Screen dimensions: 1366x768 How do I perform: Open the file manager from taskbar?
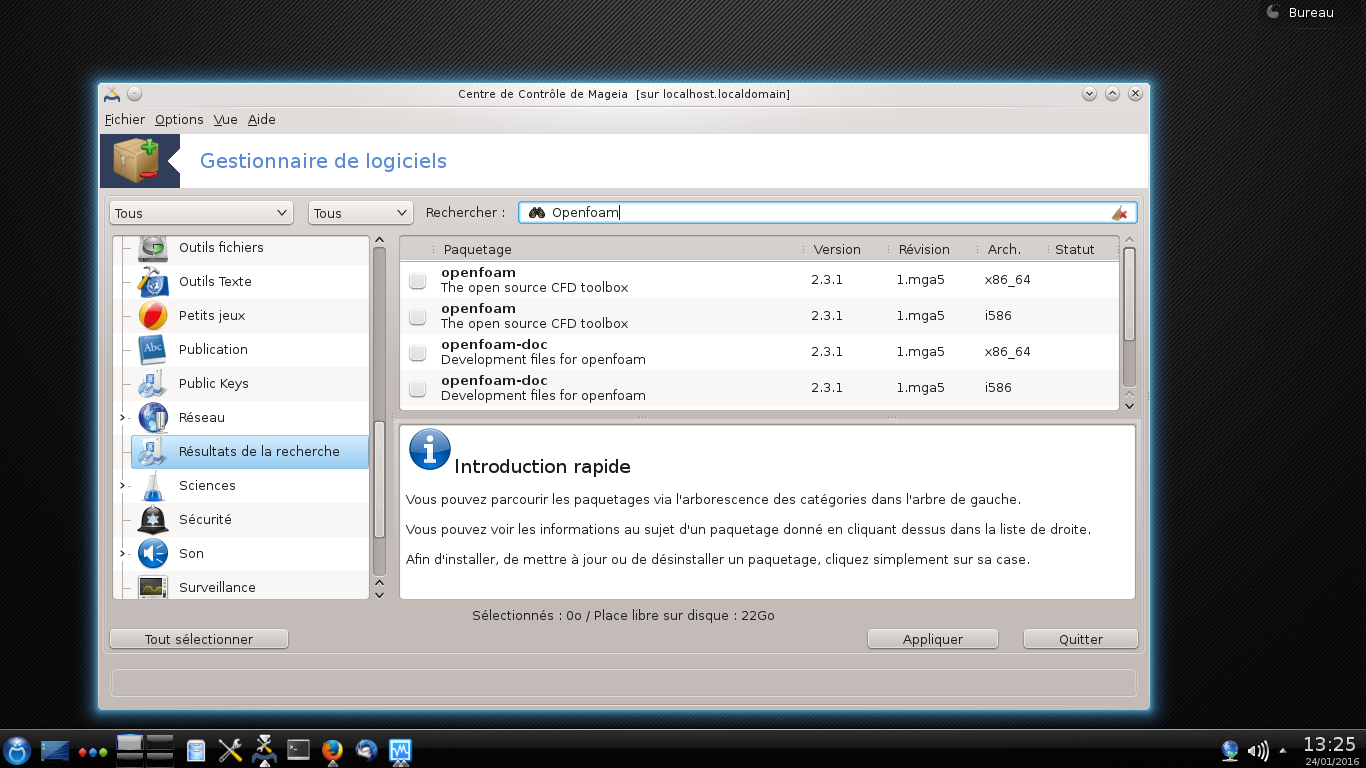[x=196, y=750]
